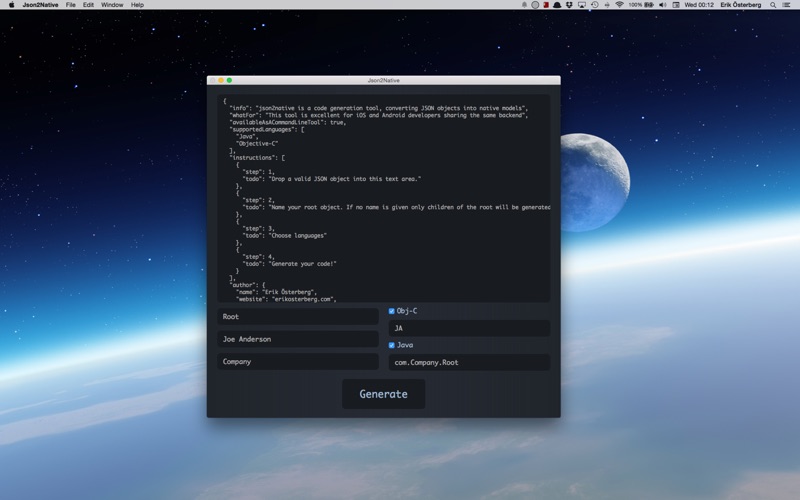
Task: Click the Wed 00:12 clock
Action: (x=698, y=5)
